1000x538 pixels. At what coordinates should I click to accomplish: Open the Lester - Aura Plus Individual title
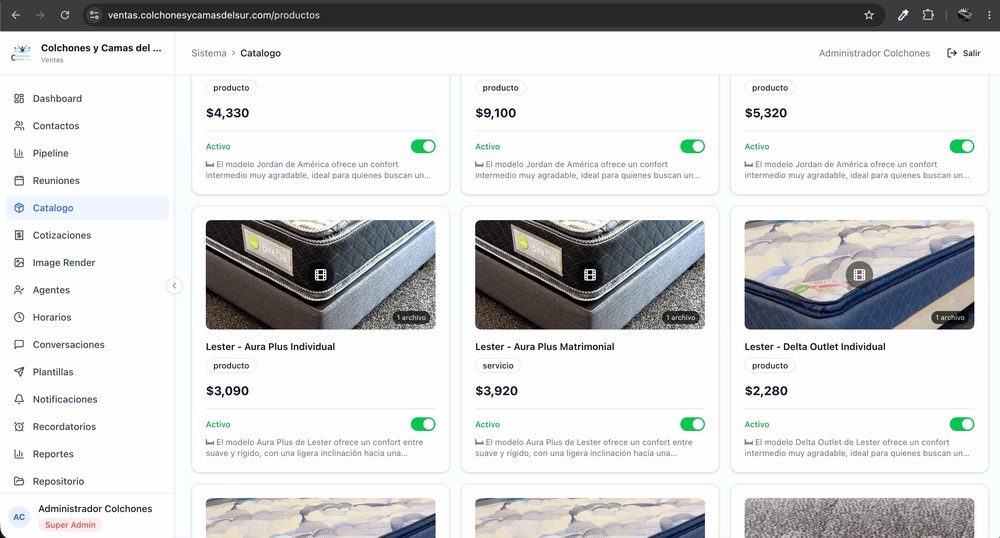[270, 347]
